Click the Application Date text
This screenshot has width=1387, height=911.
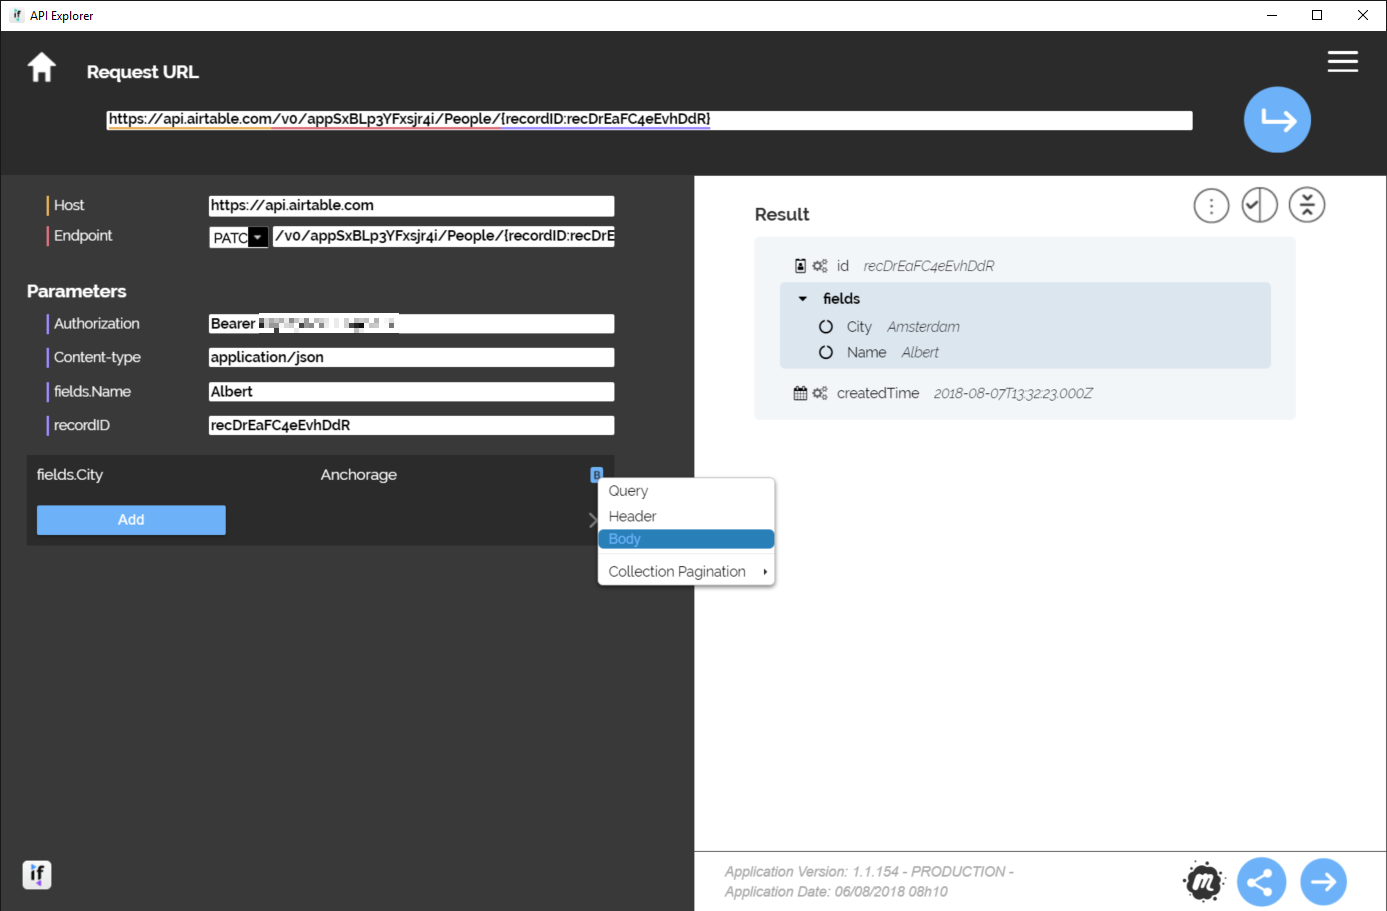836,892
